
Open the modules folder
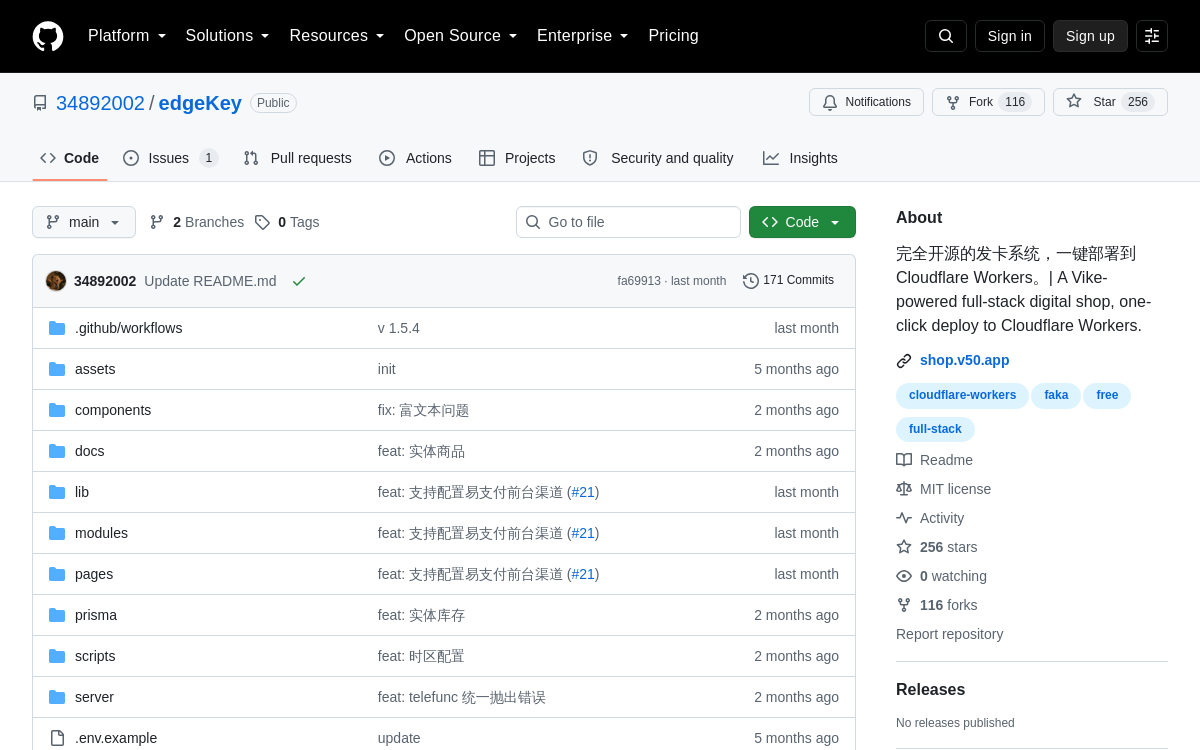tap(101, 533)
